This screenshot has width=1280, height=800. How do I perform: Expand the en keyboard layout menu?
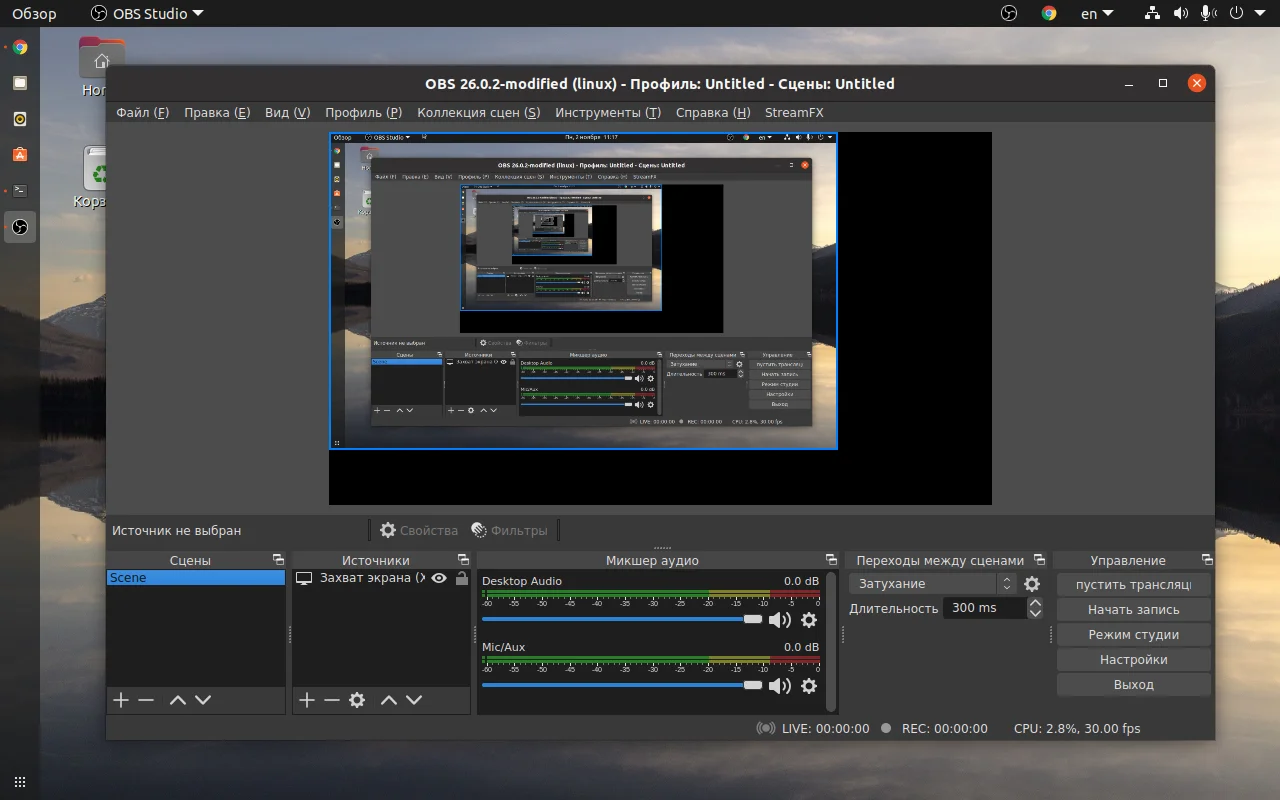click(x=1096, y=14)
